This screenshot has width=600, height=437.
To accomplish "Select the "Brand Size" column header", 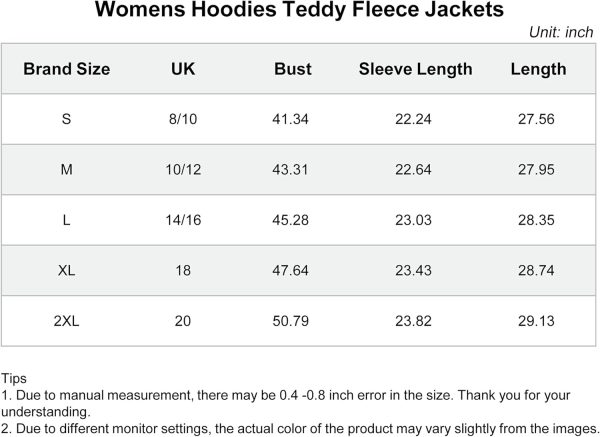I will click(67, 70).
